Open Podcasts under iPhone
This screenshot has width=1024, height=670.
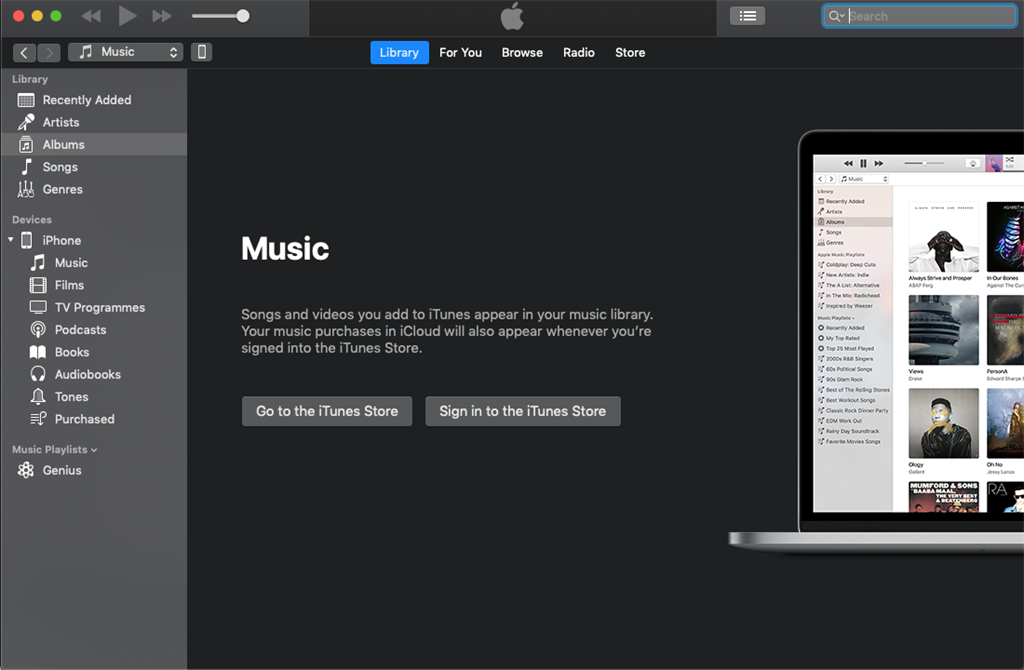click(94, 330)
